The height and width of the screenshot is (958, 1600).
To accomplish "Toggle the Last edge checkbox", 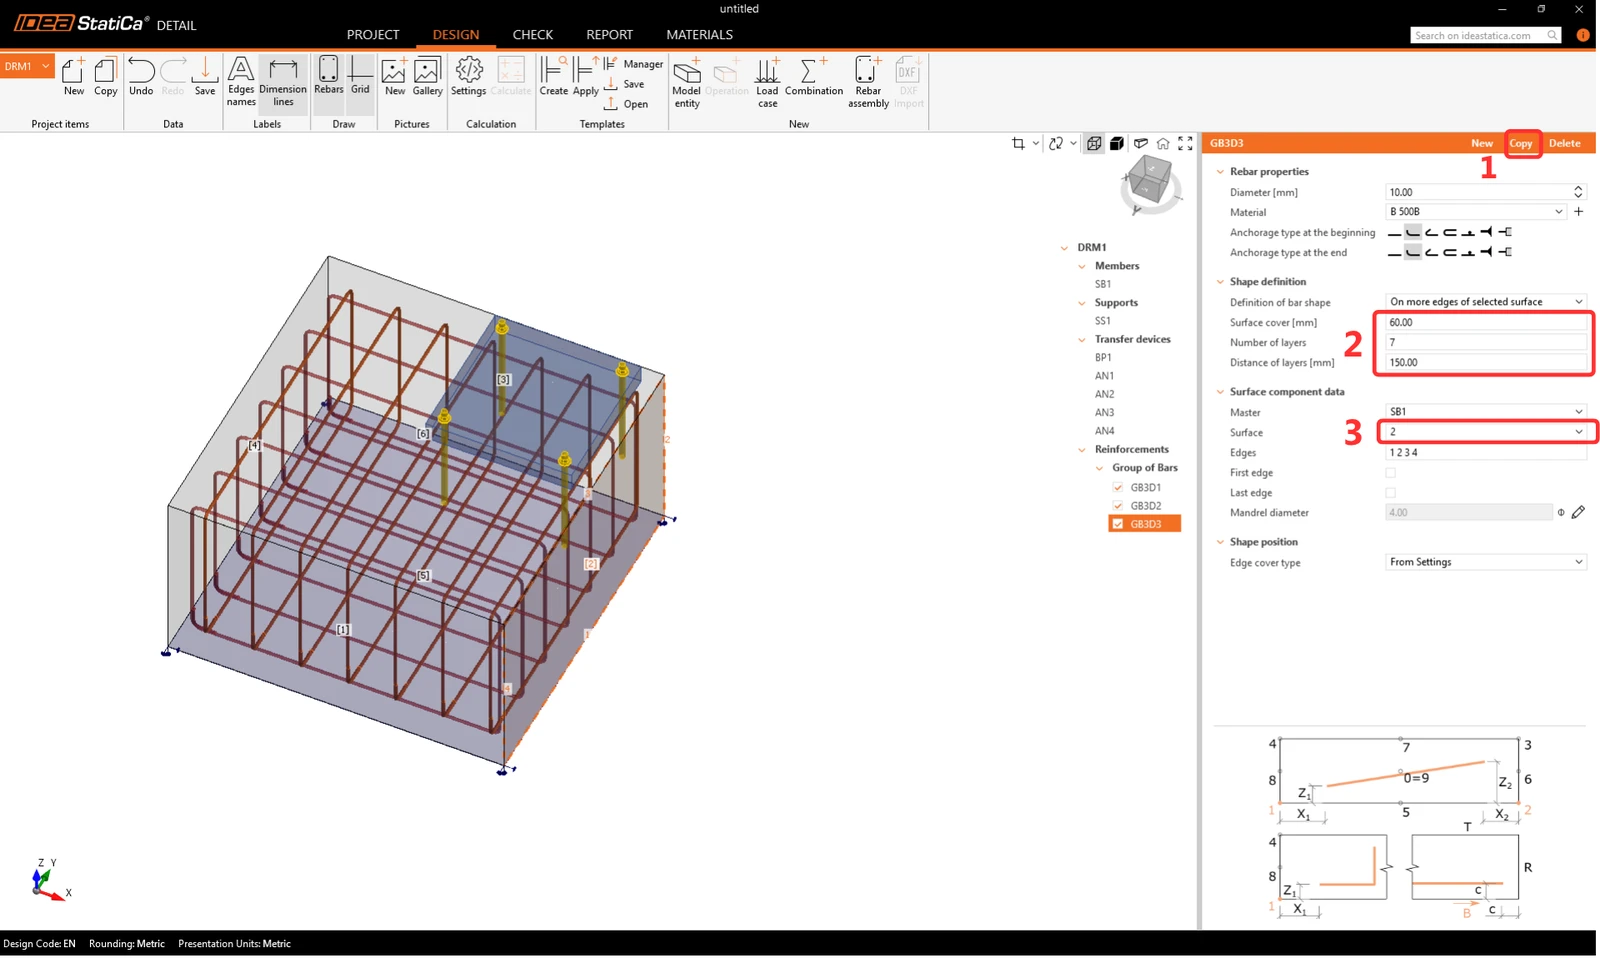I will [1390, 493].
